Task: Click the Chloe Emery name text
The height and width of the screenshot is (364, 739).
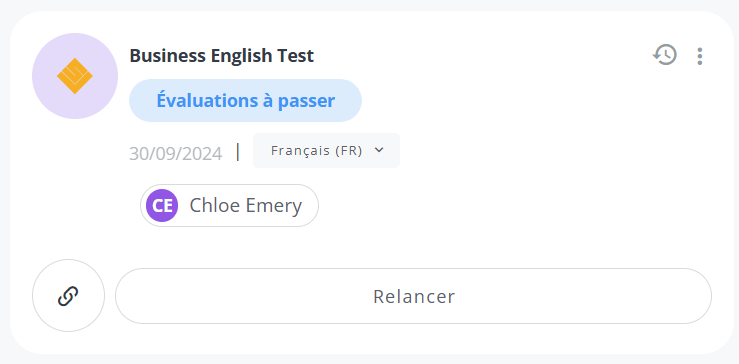Action: tap(246, 206)
